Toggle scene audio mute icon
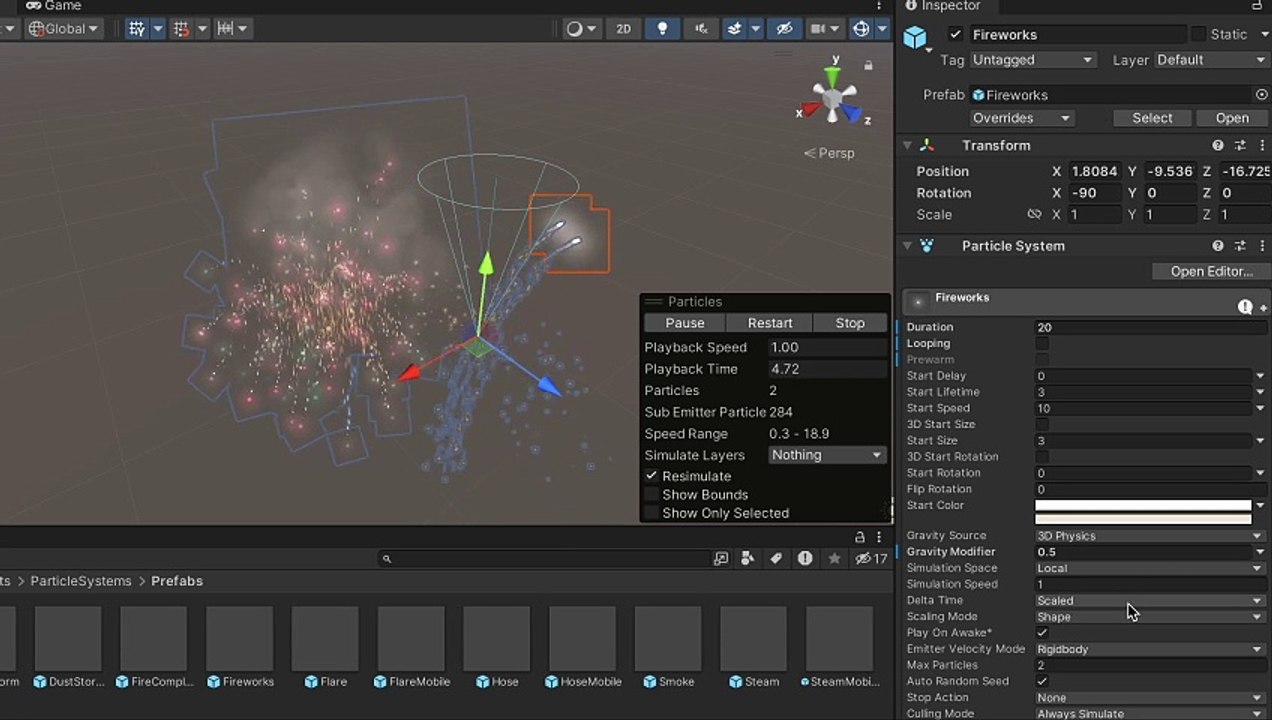The image size is (1272, 720). click(701, 29)
